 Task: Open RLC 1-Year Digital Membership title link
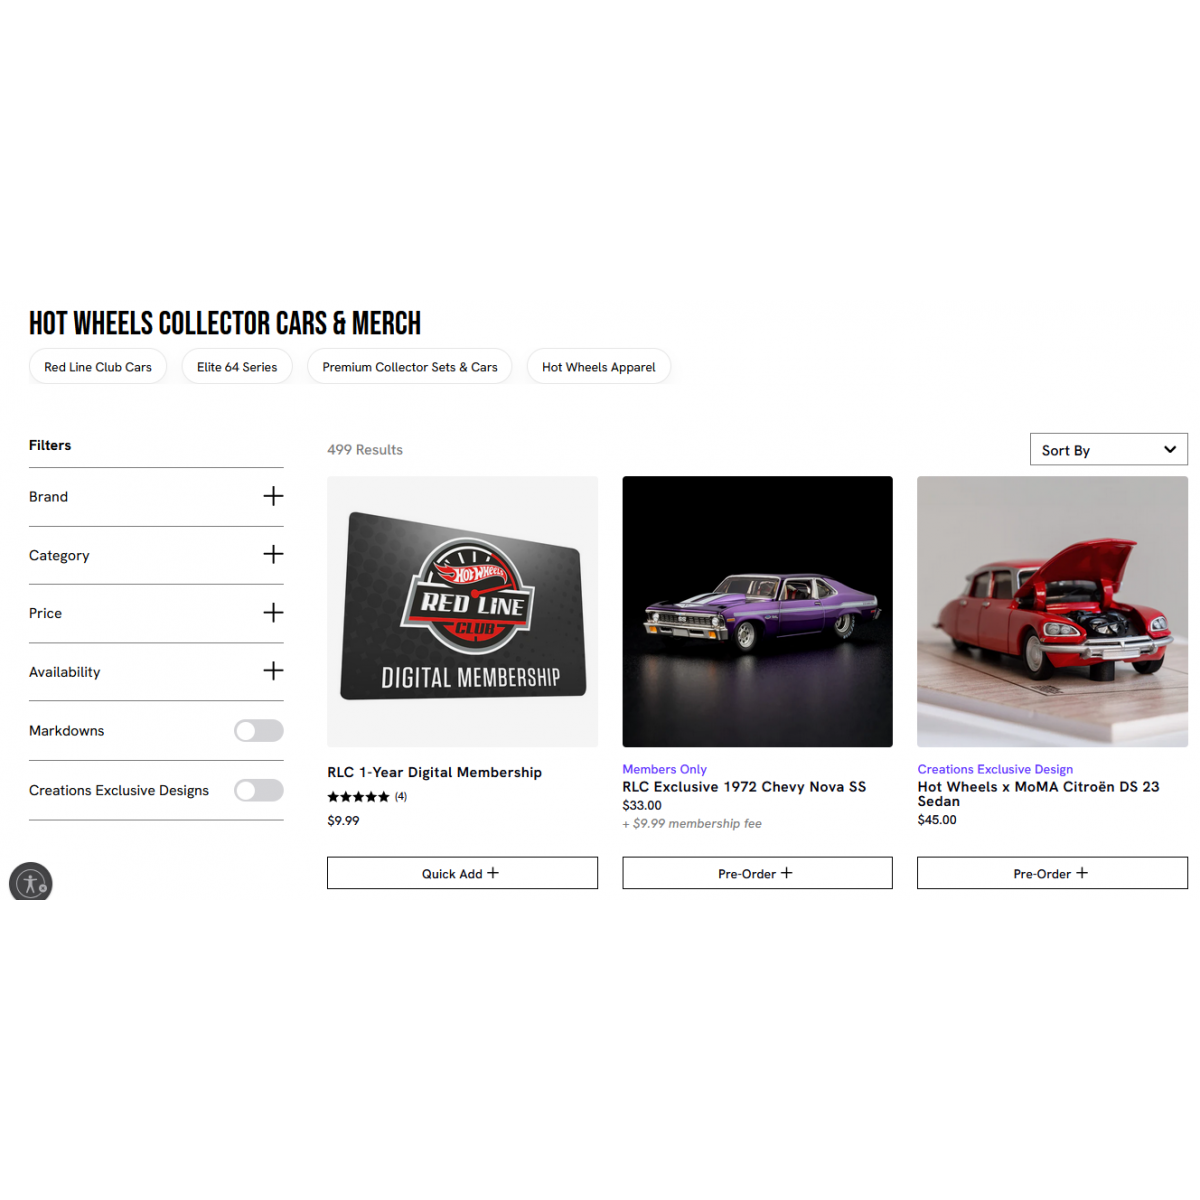coord(434,772)
